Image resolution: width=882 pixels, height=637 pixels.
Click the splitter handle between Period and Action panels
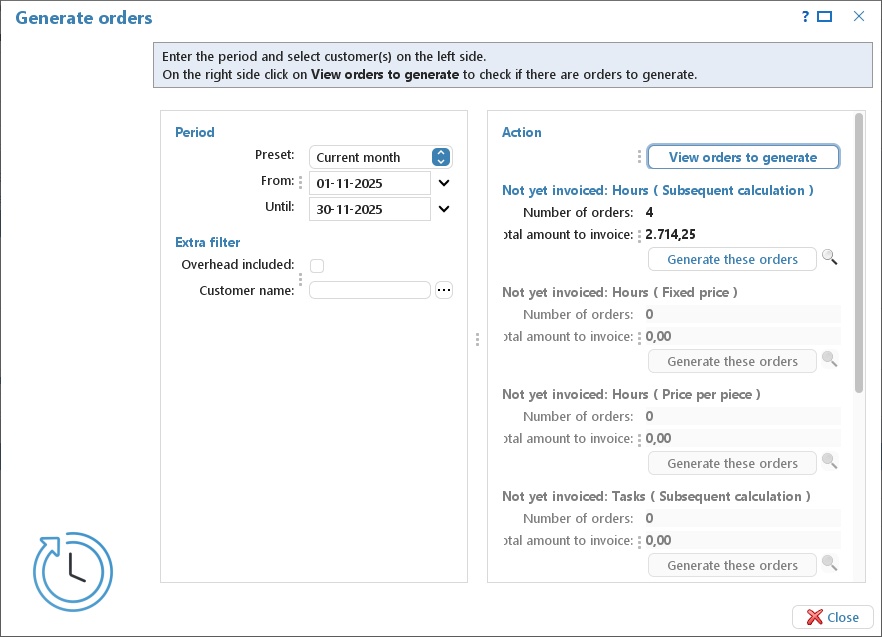click(478, 339)
